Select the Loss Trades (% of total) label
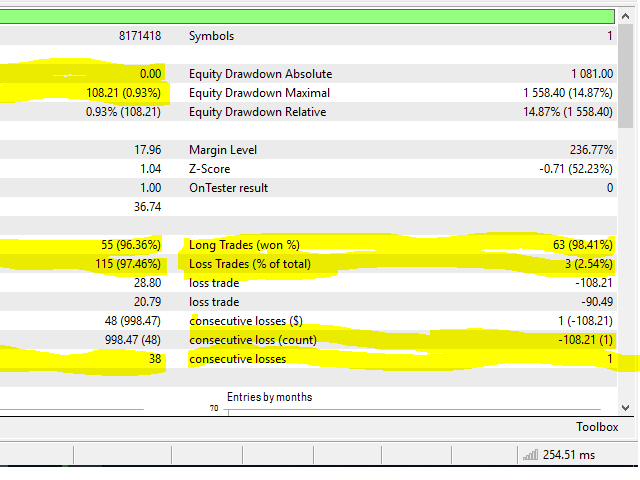 pos(250,264)
